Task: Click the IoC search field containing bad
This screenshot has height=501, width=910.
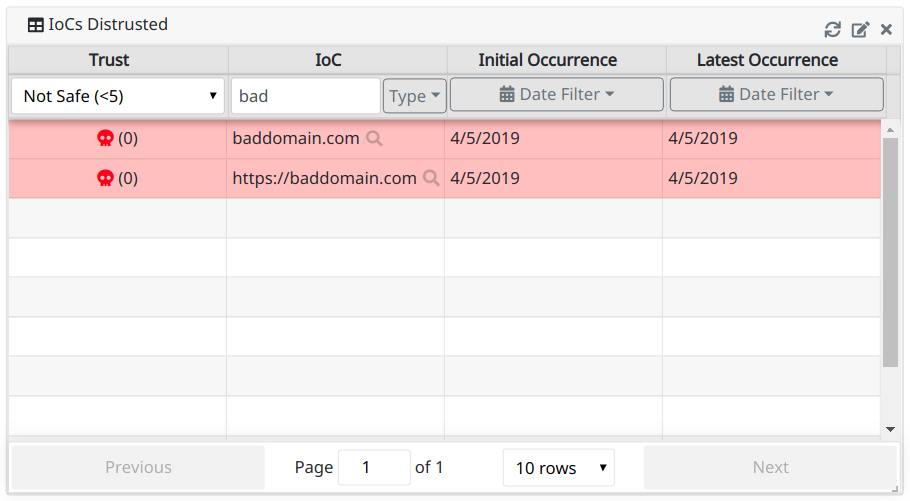Action: (x=305, y=96)
